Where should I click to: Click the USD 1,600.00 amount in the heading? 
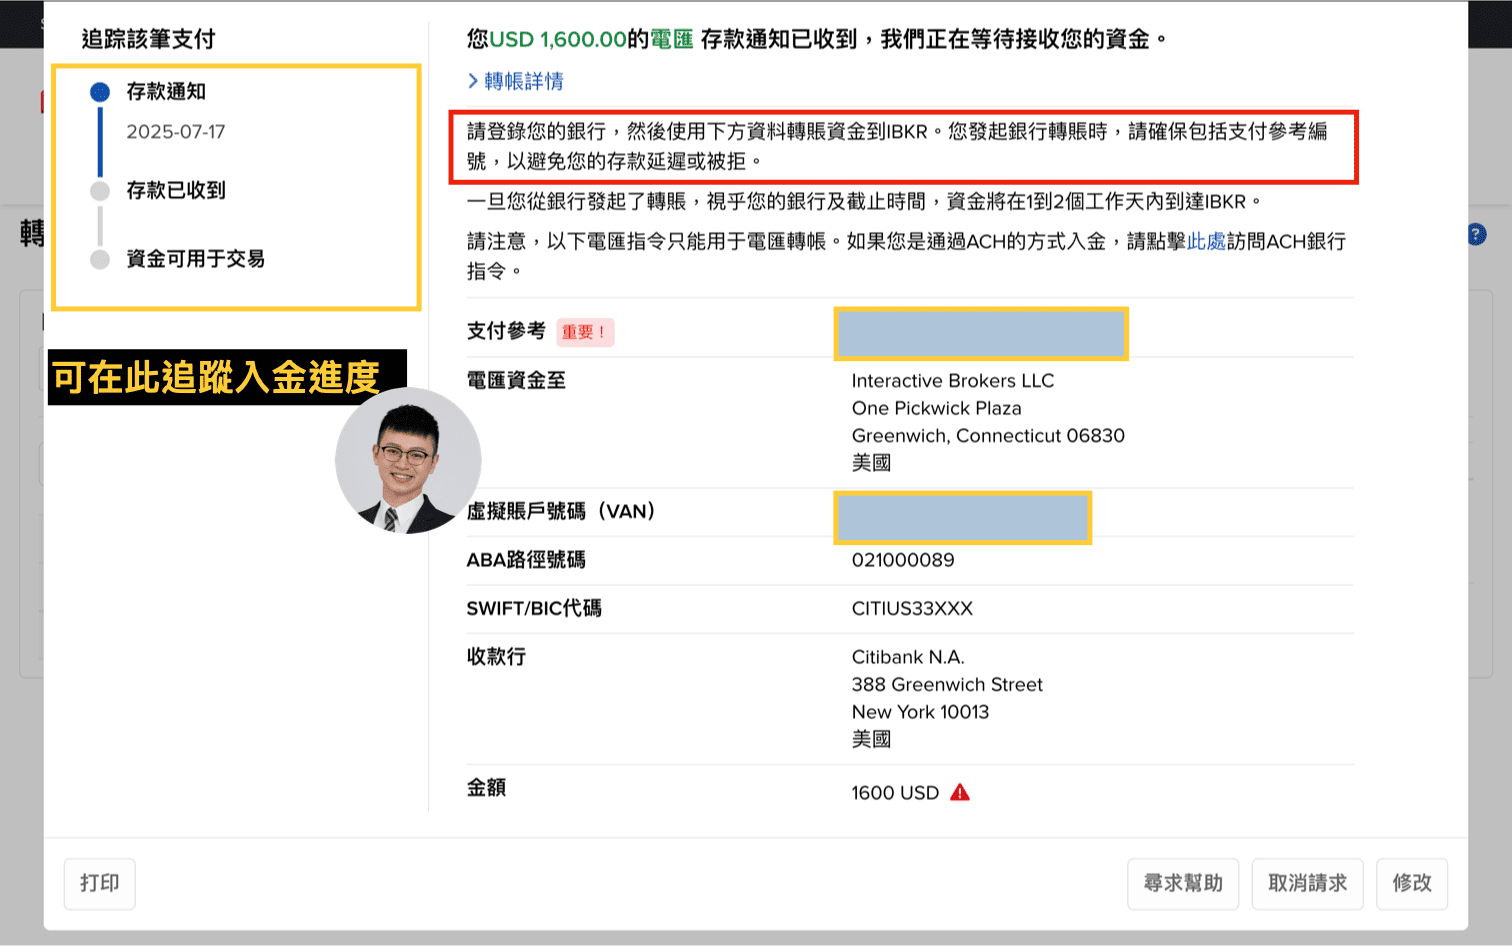558,39
